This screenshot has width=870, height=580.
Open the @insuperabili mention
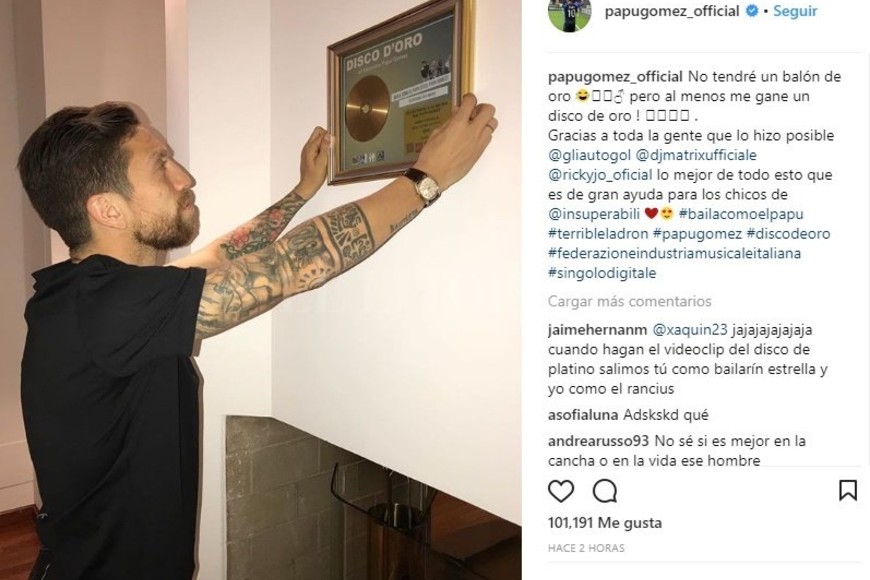click(x=594, y=214)
